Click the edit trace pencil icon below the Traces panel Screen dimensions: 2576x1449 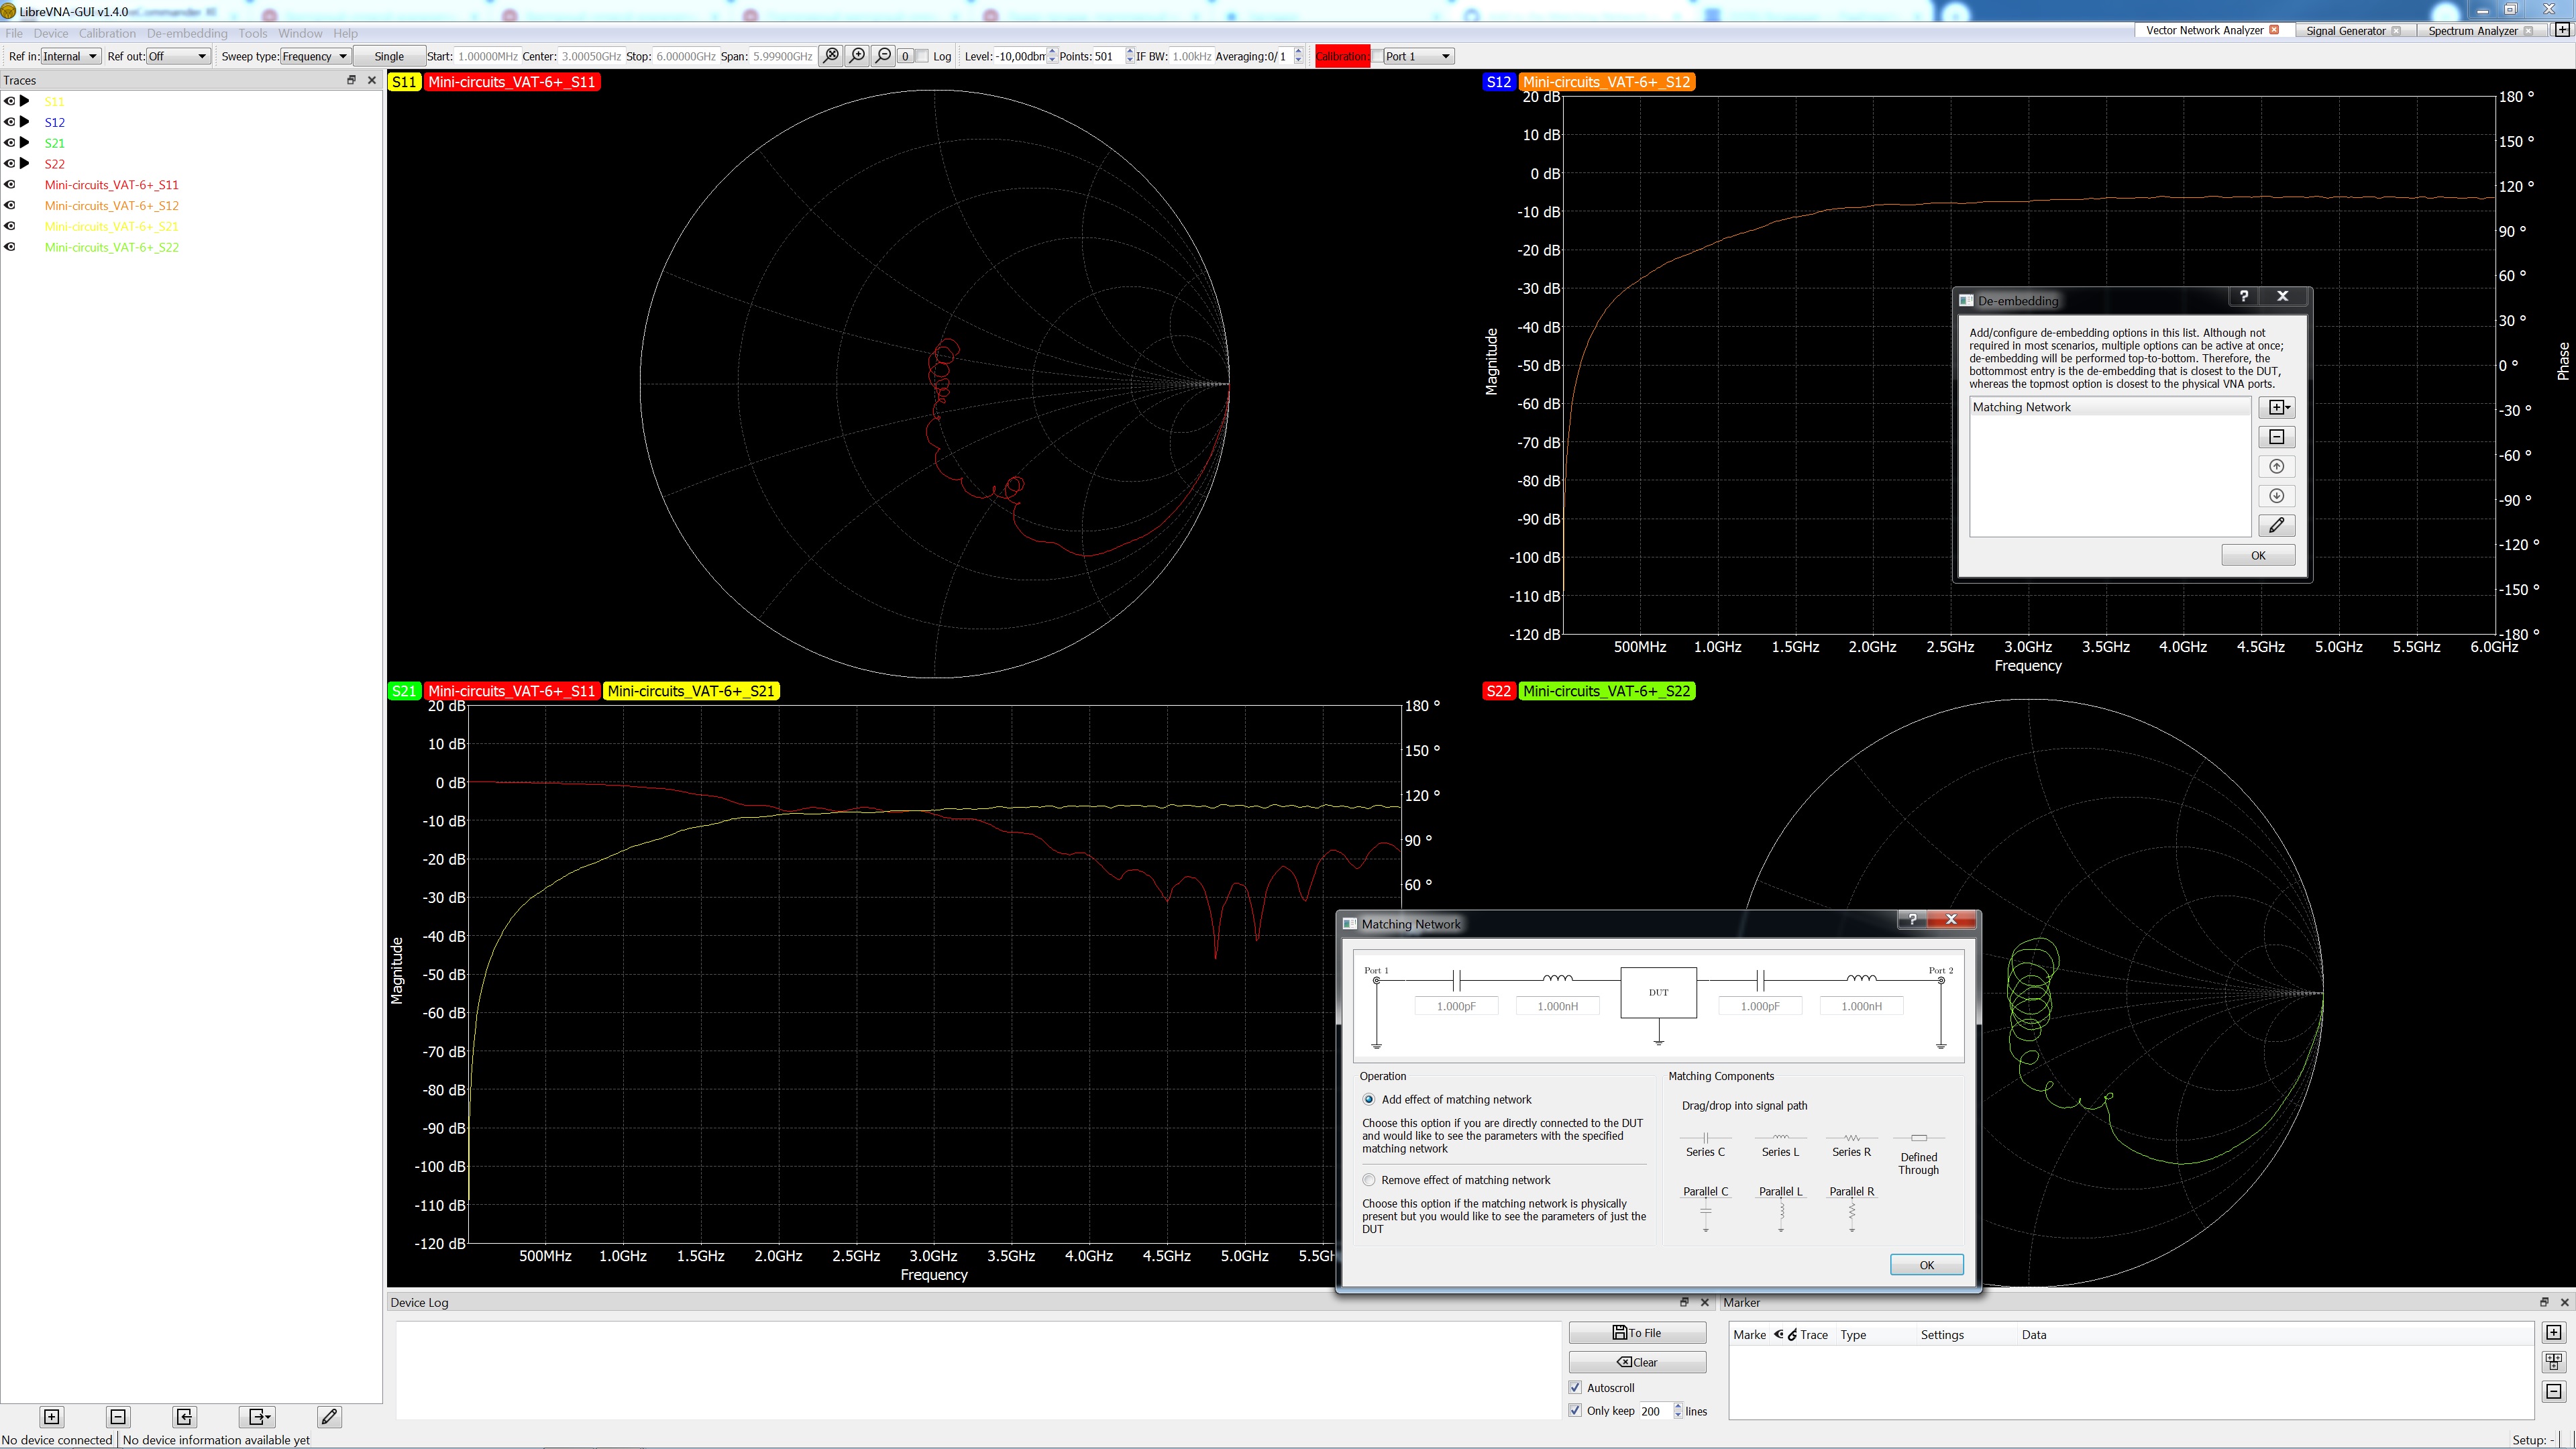329,1416
